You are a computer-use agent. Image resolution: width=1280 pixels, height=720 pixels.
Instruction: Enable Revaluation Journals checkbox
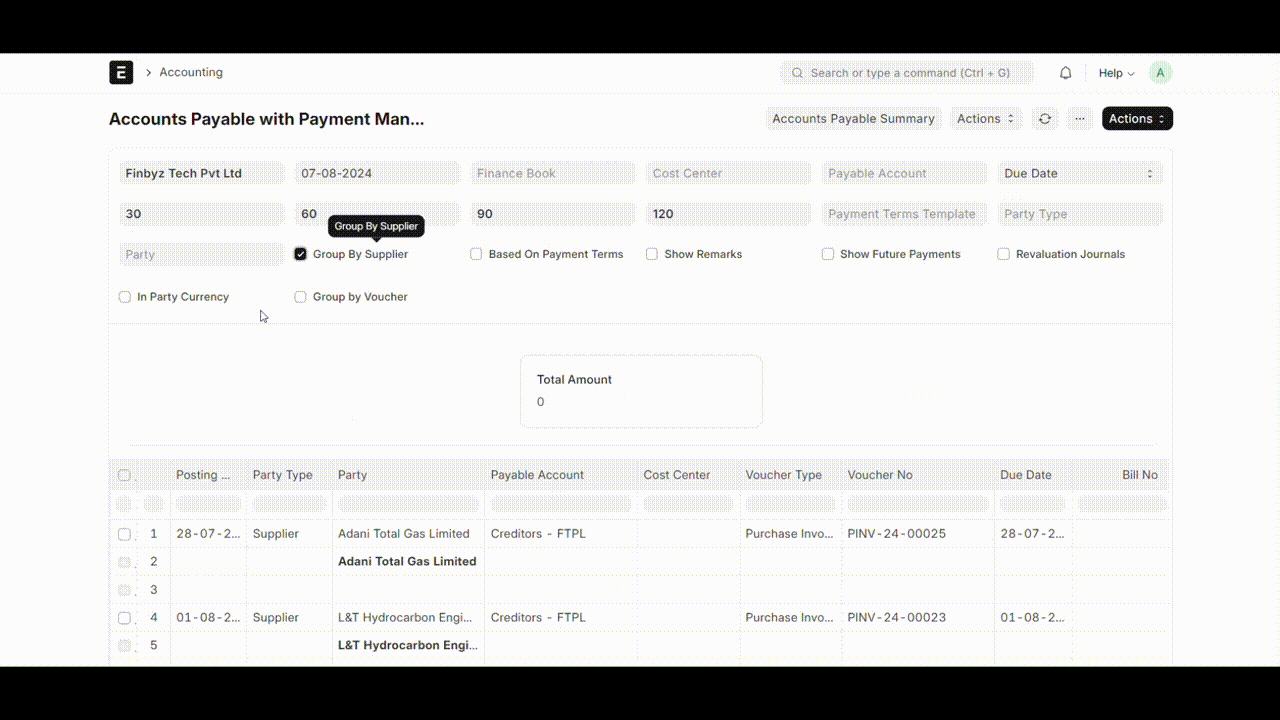click(x=1004, y=254)
